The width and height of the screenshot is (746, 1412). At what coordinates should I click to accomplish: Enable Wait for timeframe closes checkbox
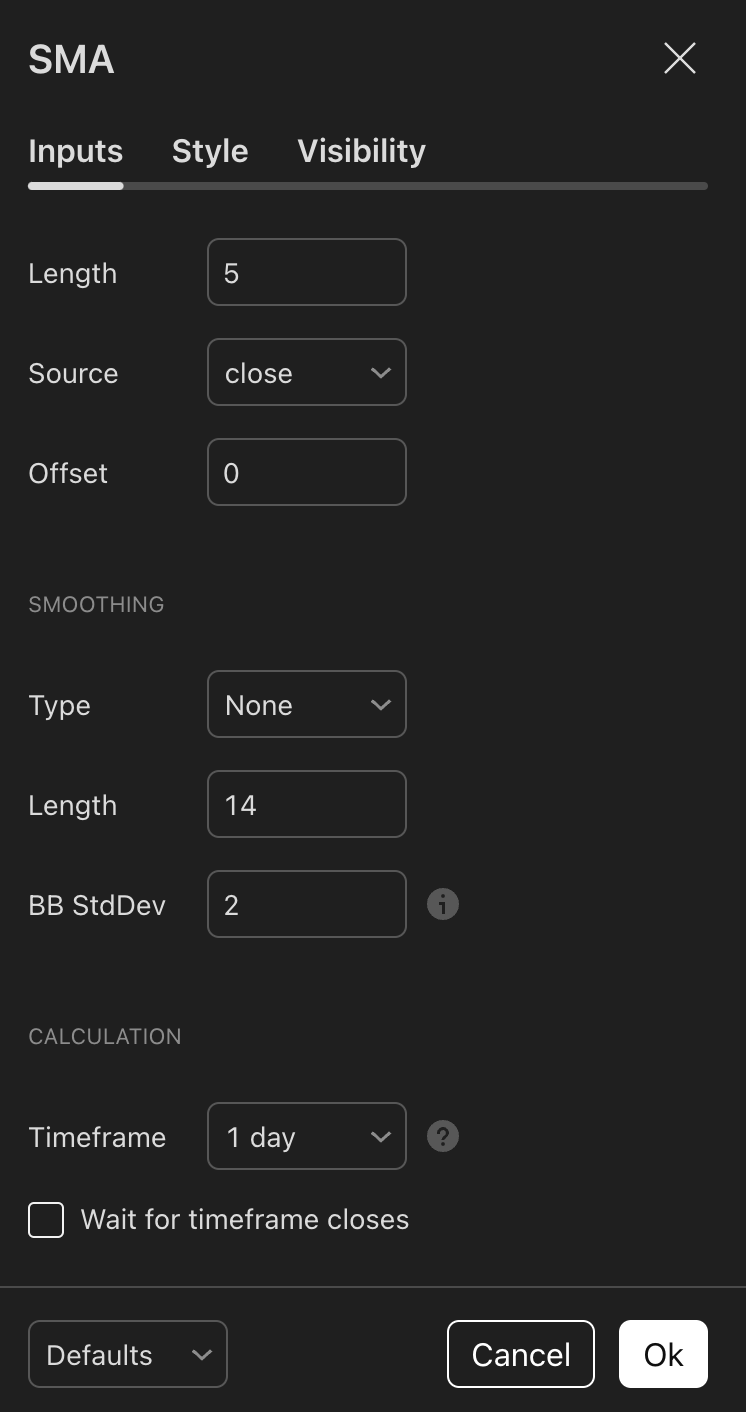tap(46, 1220)
